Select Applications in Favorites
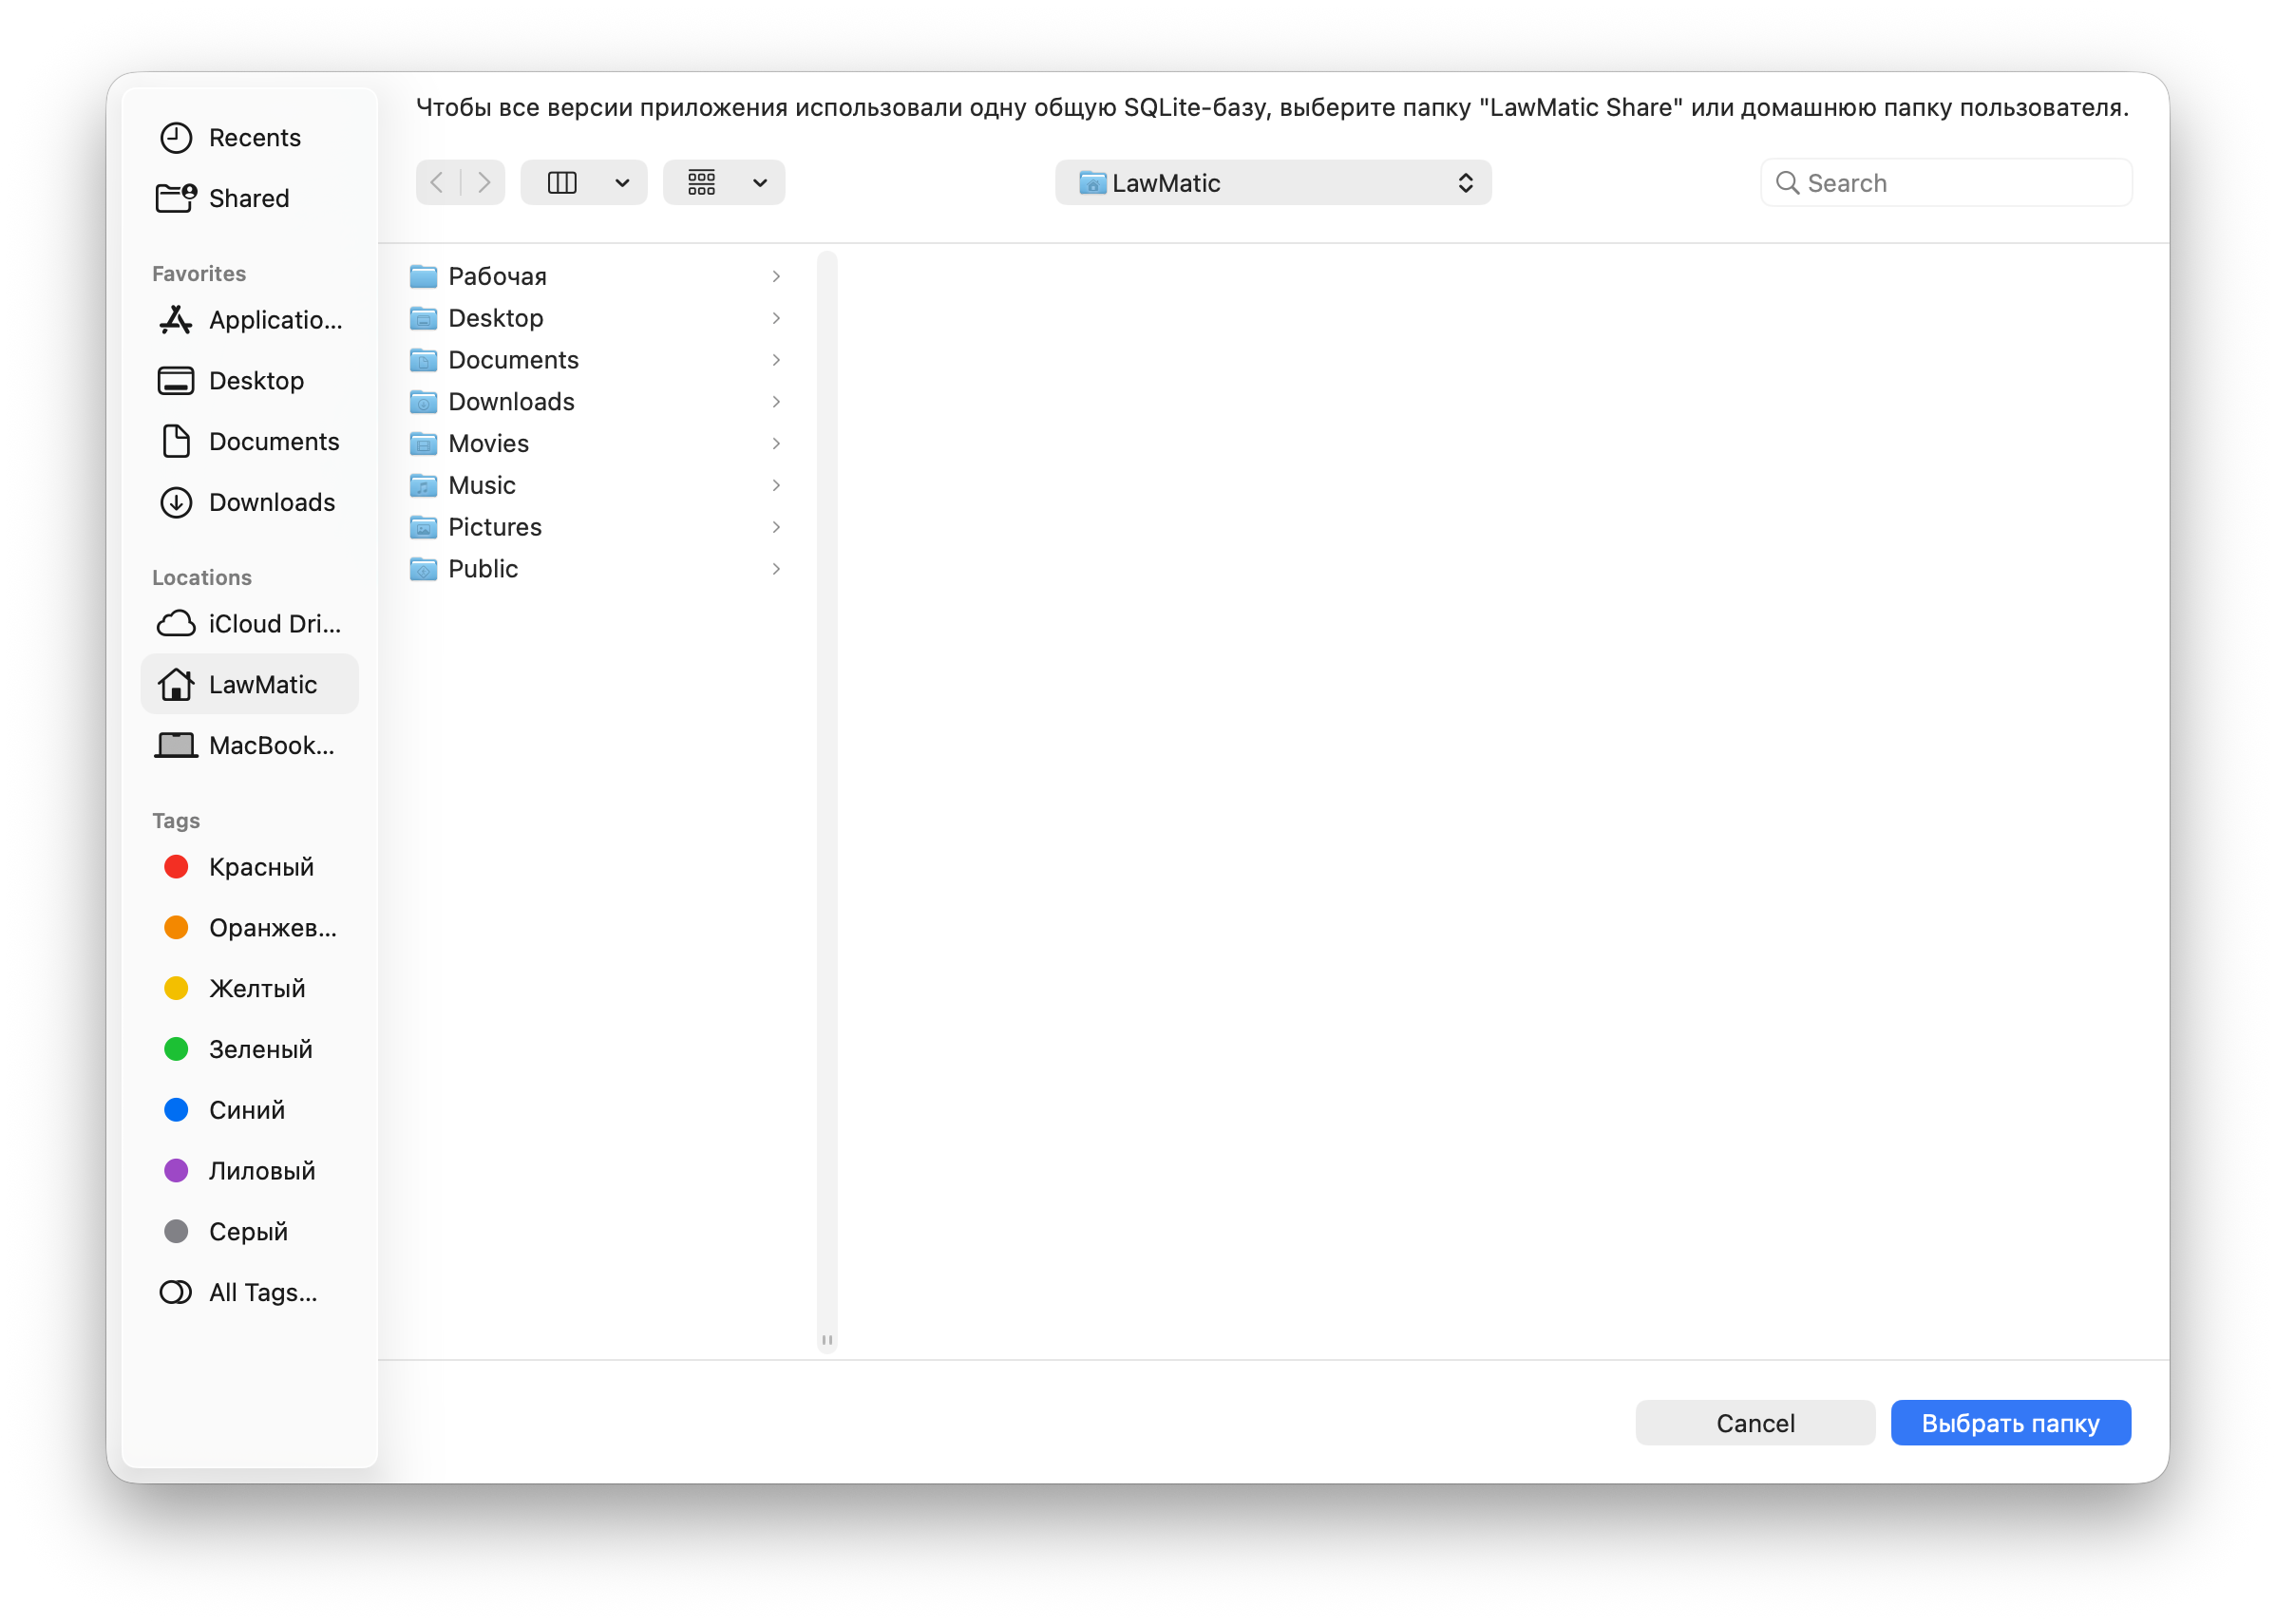2276x1624 pixels. [x=274, y=320]
